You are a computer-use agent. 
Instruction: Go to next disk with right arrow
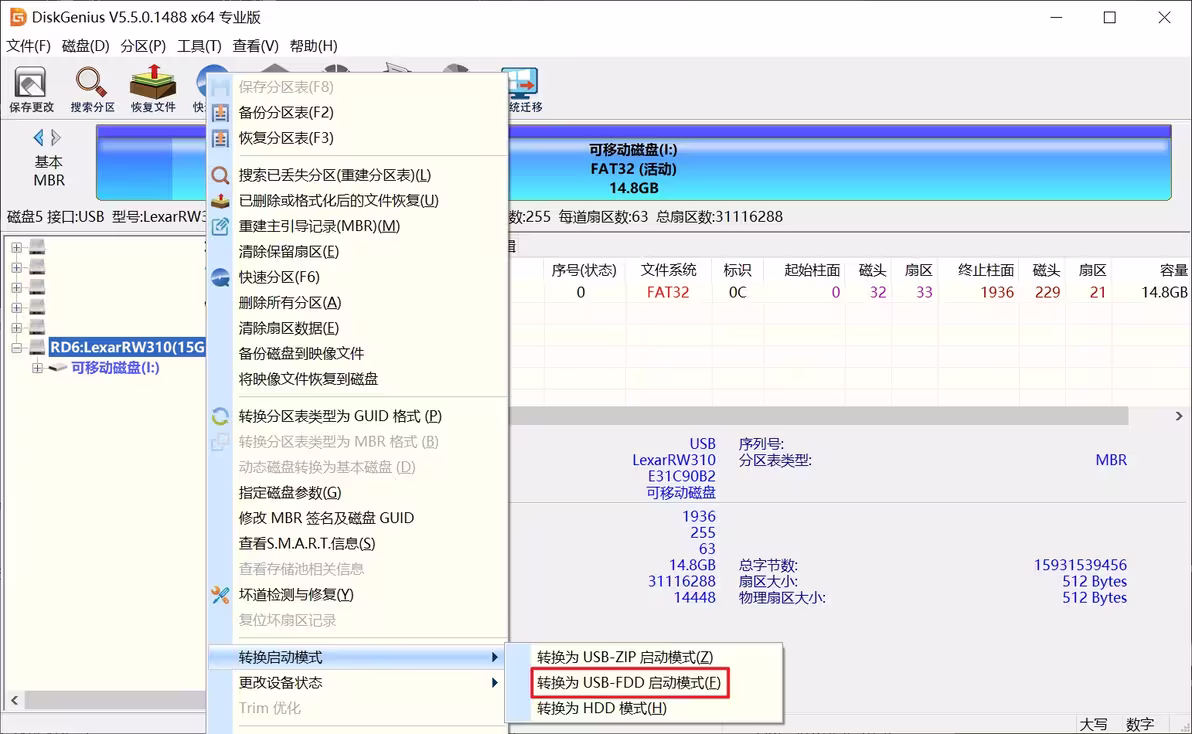click(x=55, y=138)
